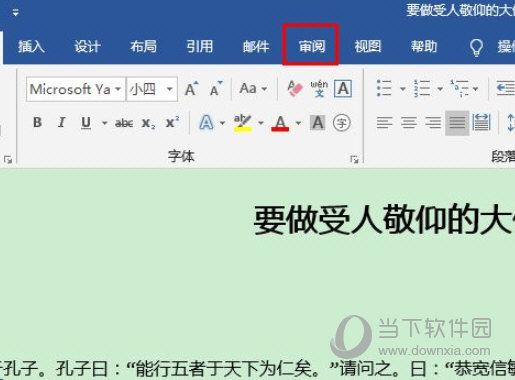This screenshot has width=515, height=380.
Task: Toggle justify alignment
Action: click(457, 123)
